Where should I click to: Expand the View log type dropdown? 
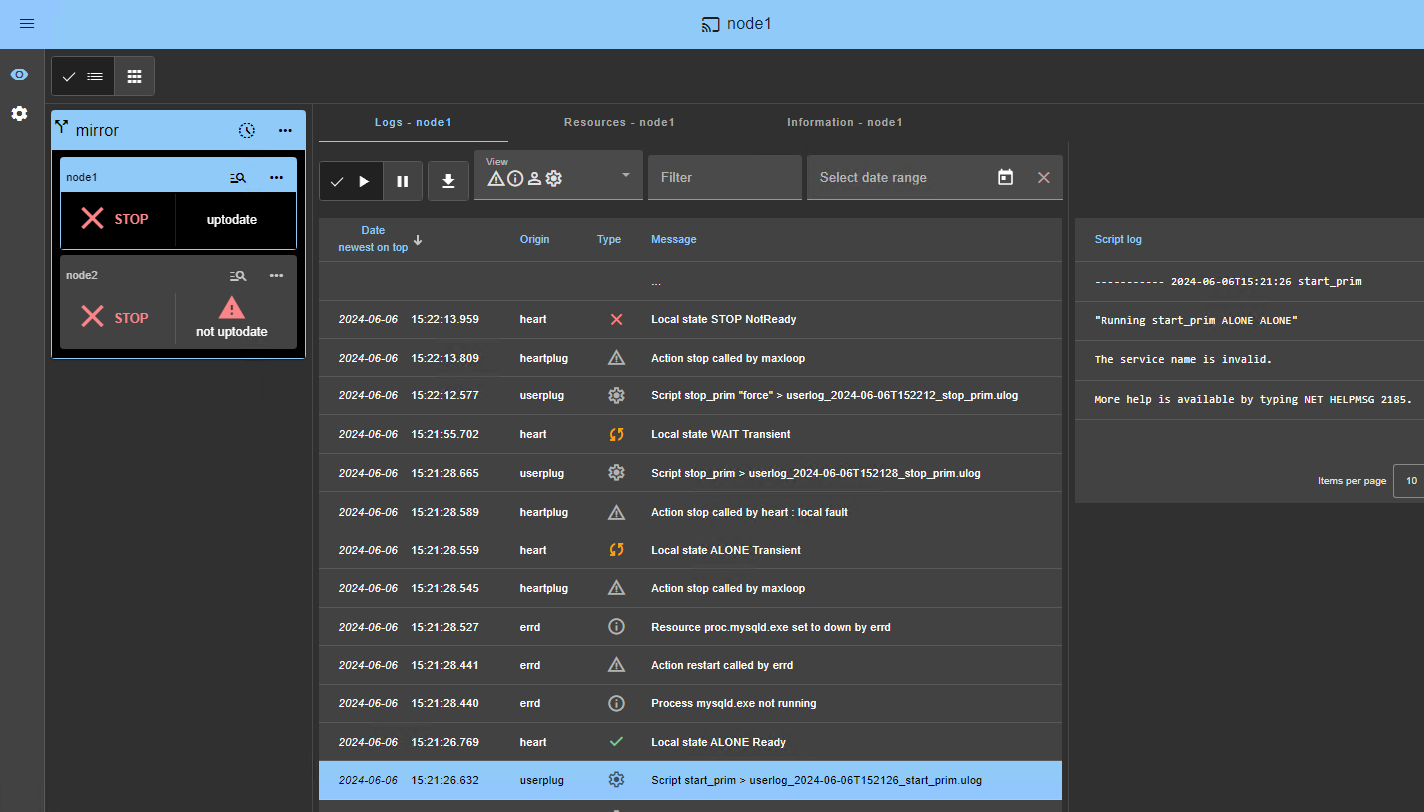(x=626, y=176)
